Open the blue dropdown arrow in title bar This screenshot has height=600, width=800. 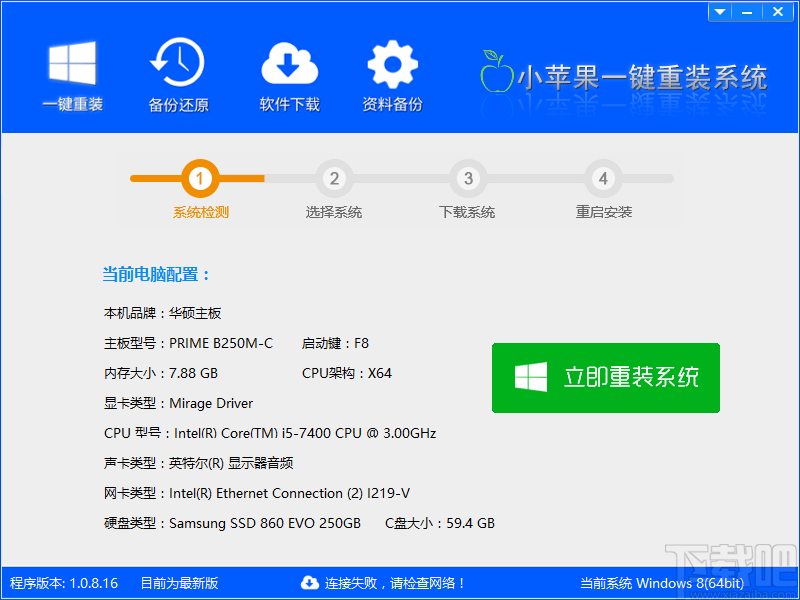719,11
